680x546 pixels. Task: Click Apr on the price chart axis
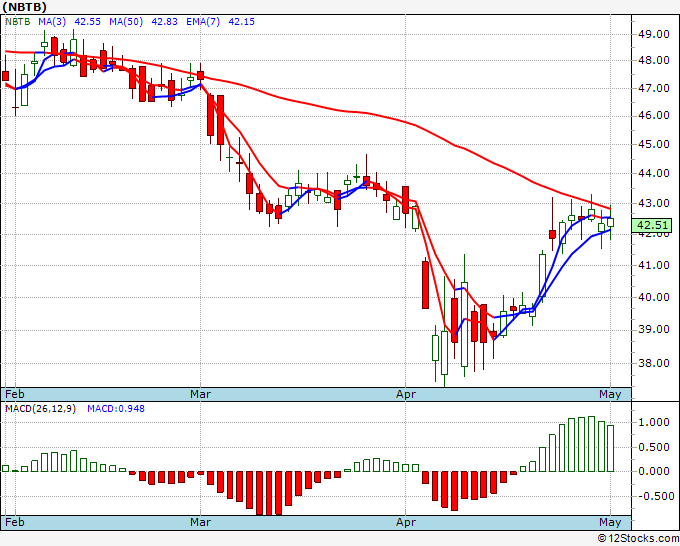406,394
